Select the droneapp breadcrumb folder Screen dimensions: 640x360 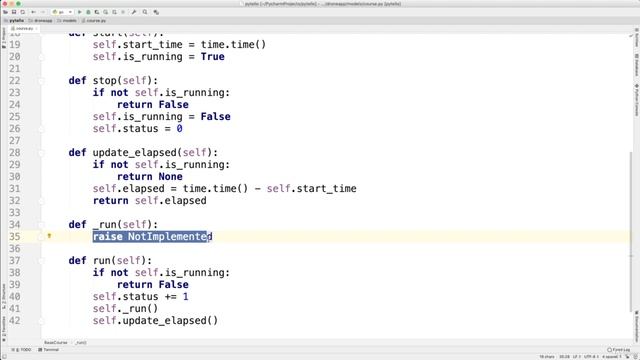click(x=40, y=20)
